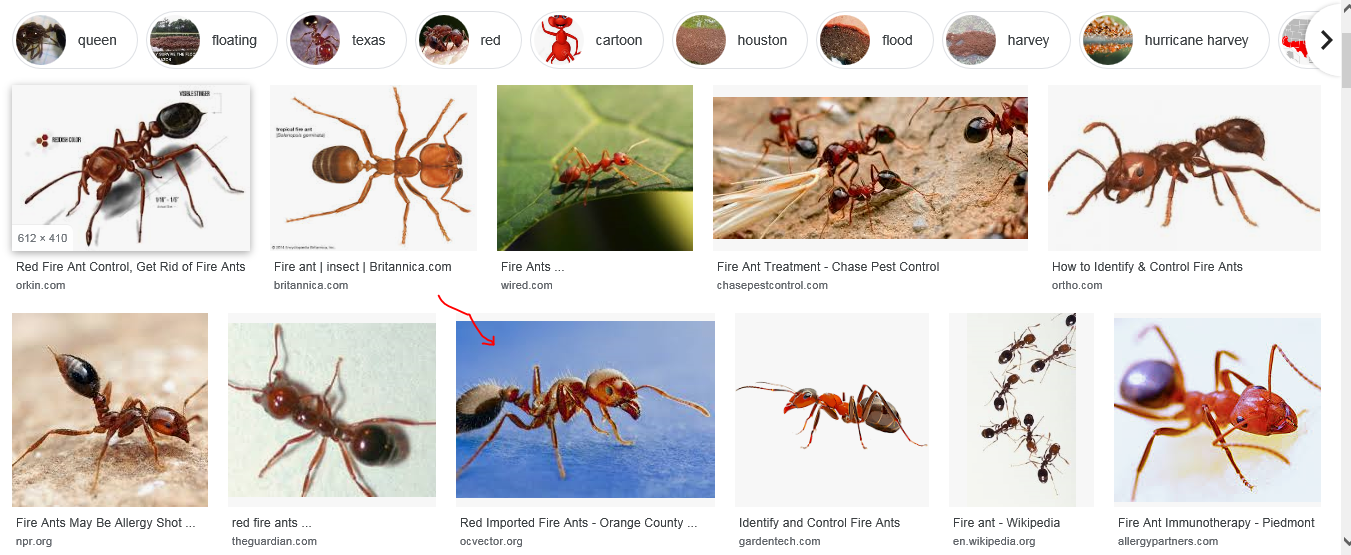Viewport: 1351px width, 555px height.
Task: Open the Orkin red fire ant image
Action: [x=130, y=167]
